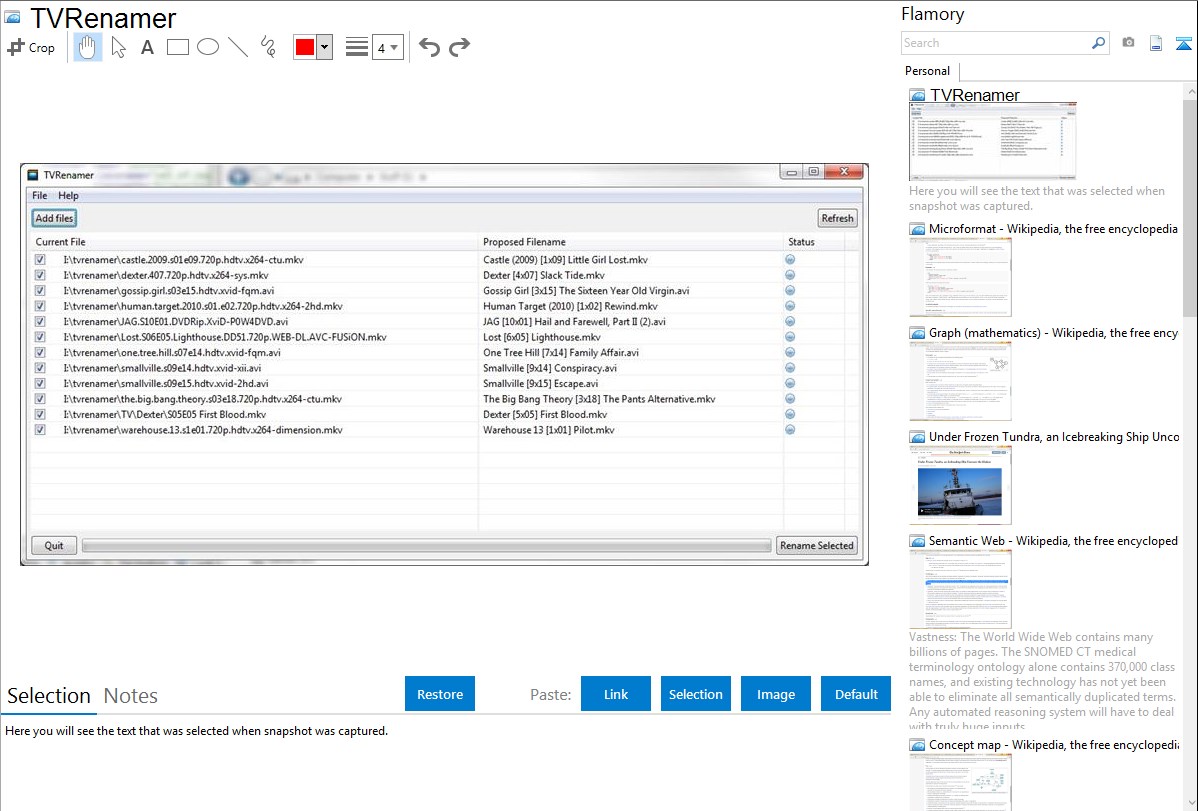The image size is (1198, 811).
Task: Switch to the Selection tab
Action: [x=49, y=696]
